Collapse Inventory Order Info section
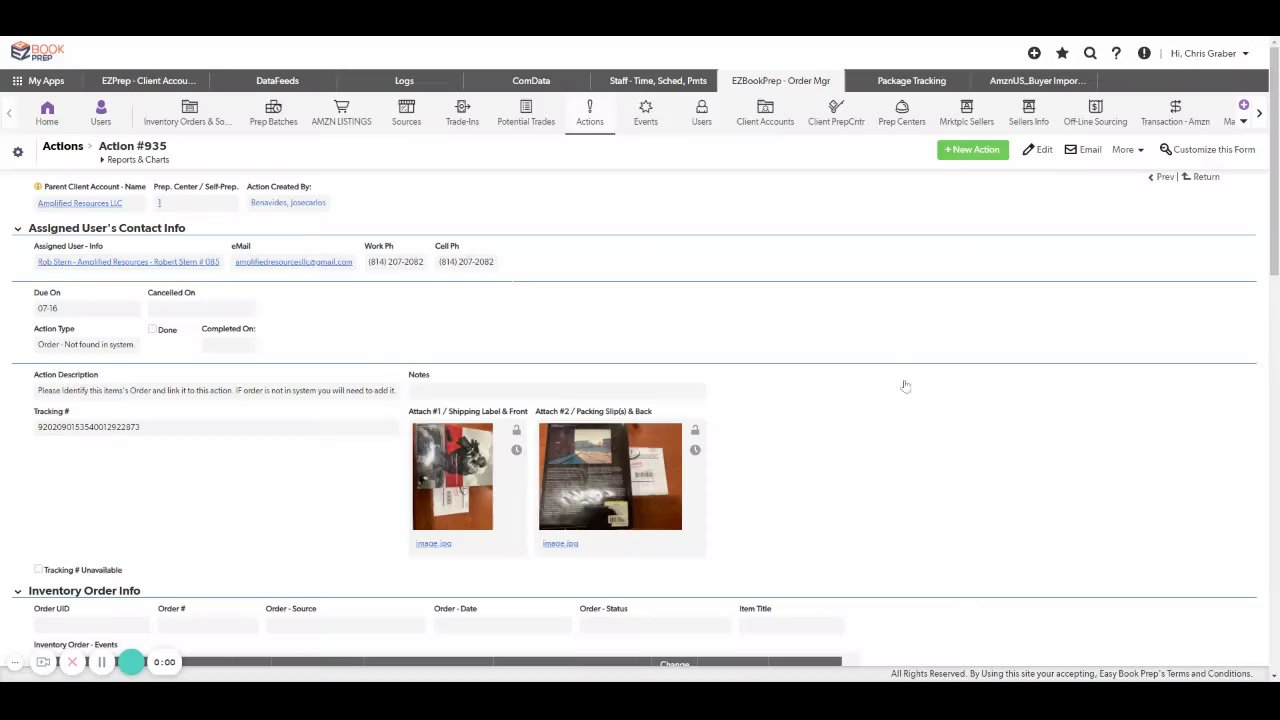 [17, 591]
